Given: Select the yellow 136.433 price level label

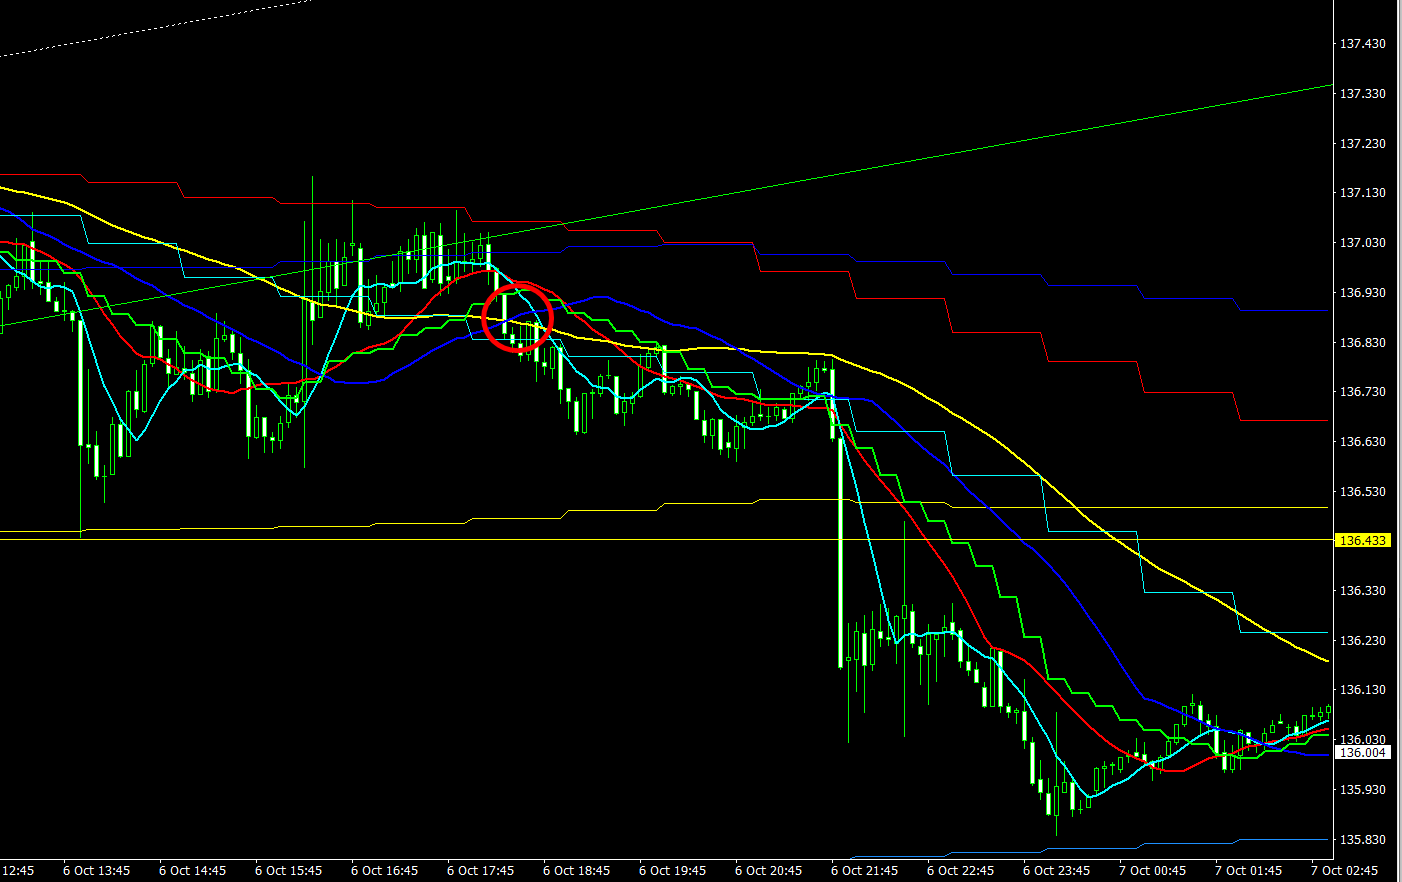Looking at the screenshot, I should (1362, 540).
